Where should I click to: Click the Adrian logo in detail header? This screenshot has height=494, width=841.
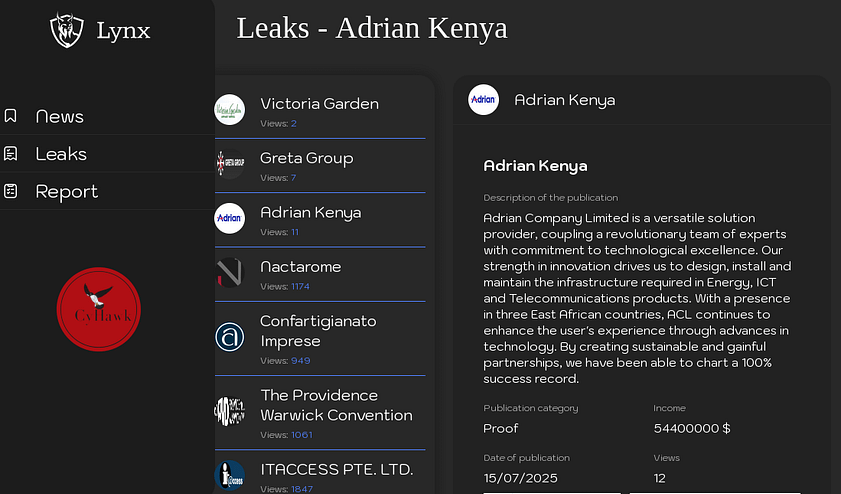click(483, 99)
